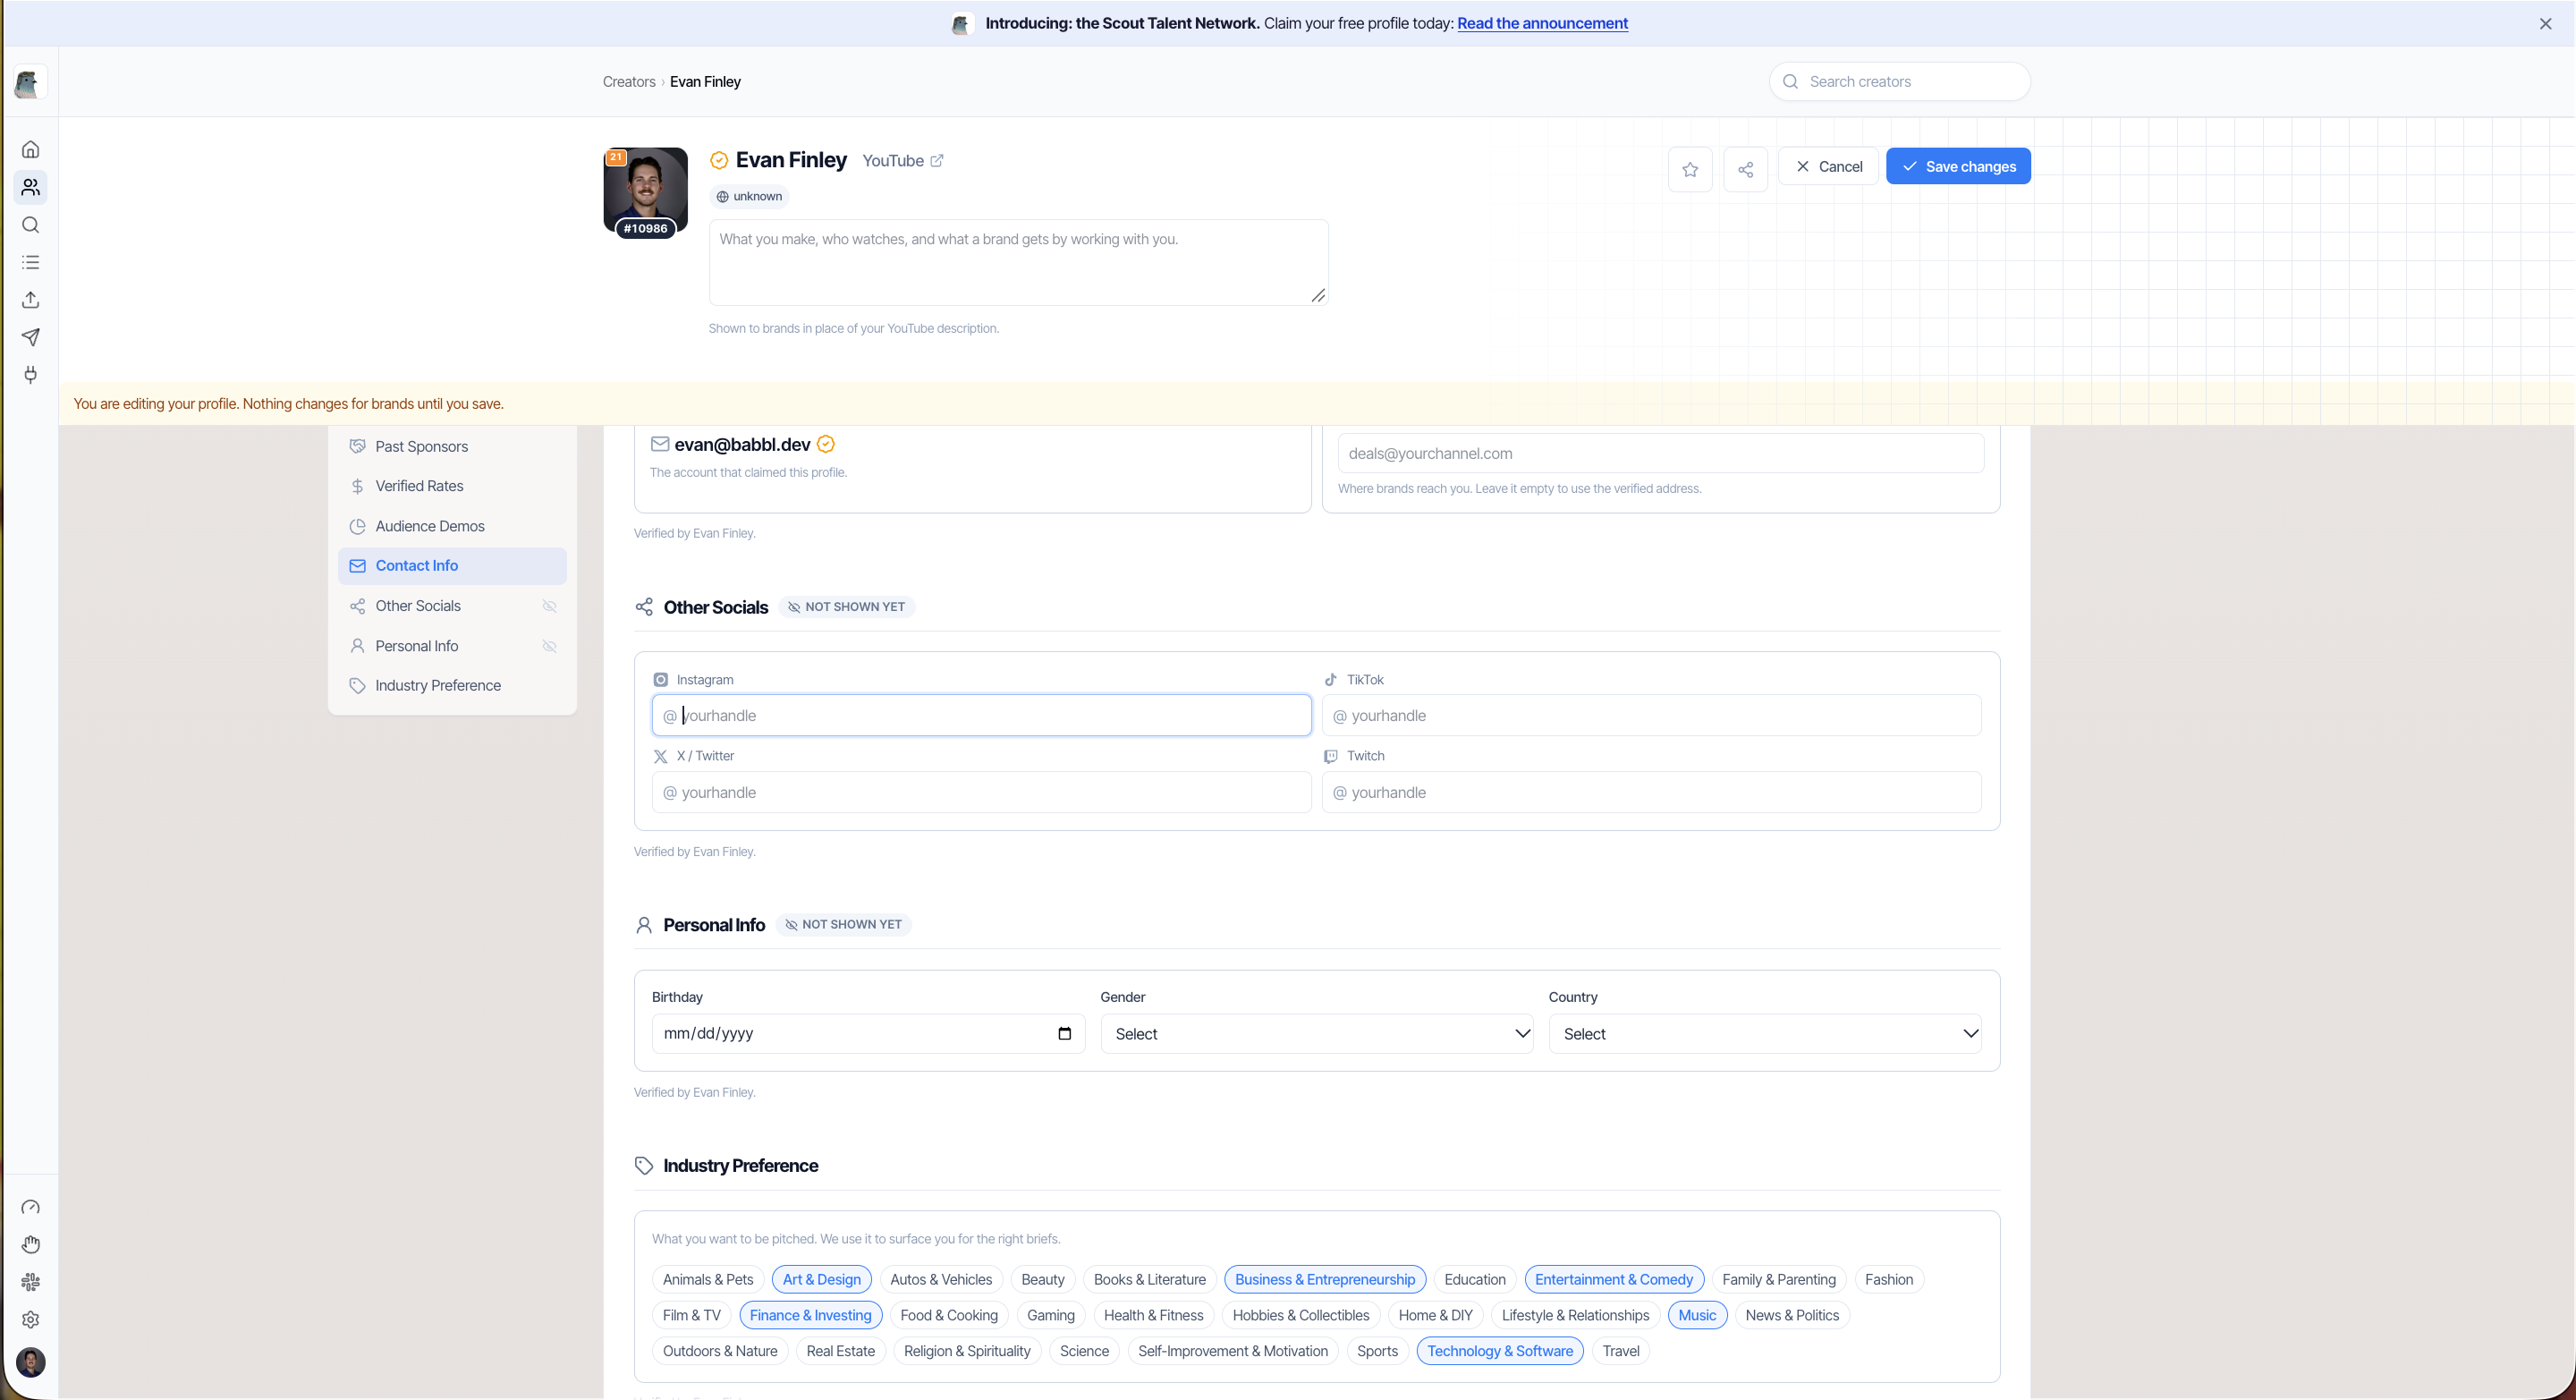Open Read the announcement link
This screenshot has height=1400, width=2576.
1542,23
